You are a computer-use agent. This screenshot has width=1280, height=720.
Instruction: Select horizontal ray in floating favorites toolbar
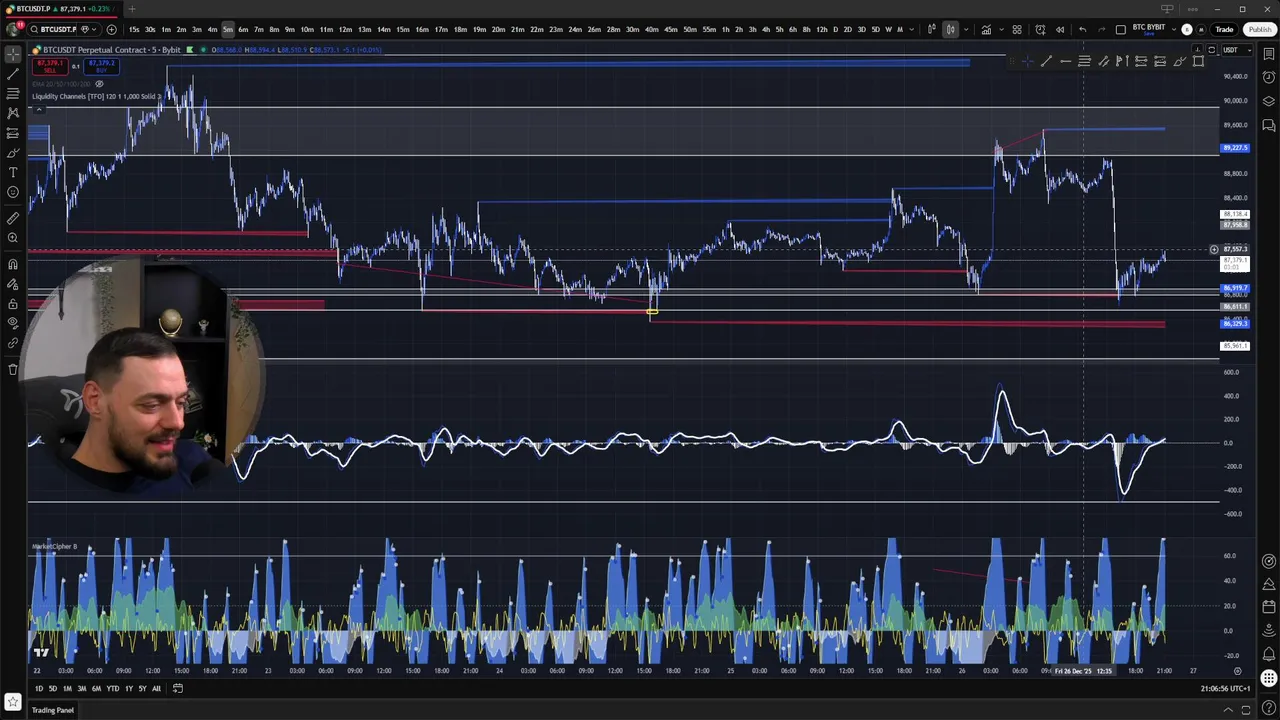tap(1066, 61)
